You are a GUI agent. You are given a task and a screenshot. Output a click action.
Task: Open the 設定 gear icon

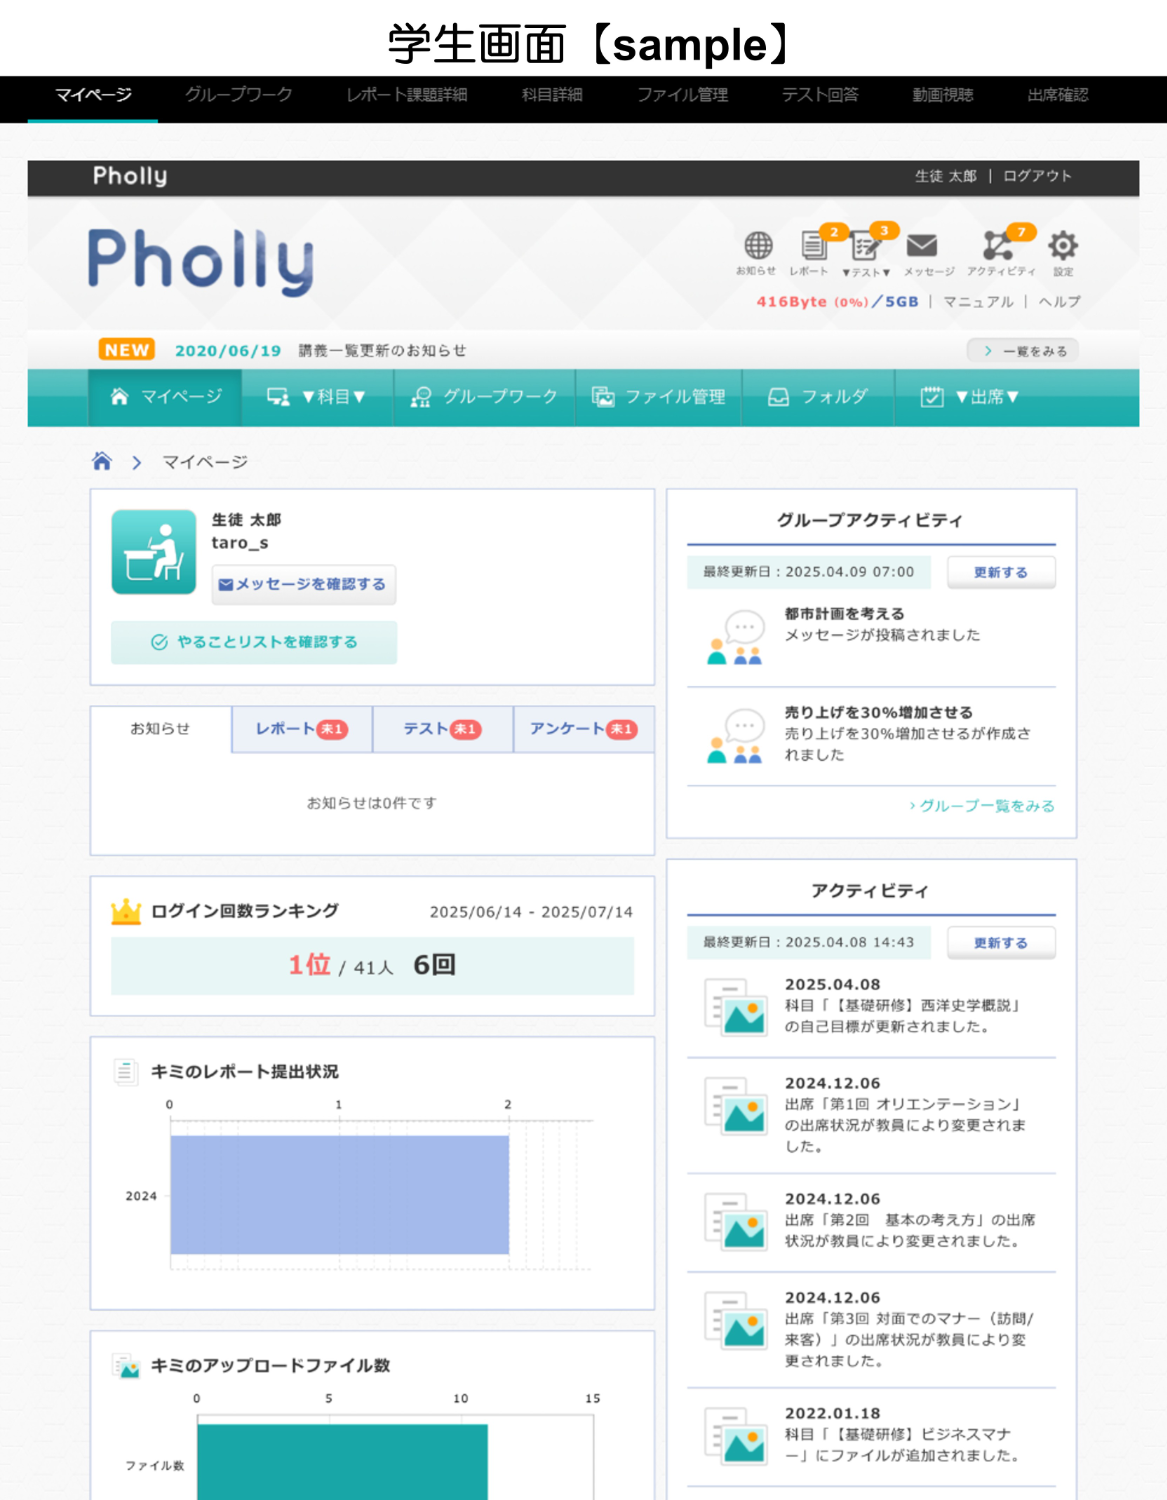1062,246
